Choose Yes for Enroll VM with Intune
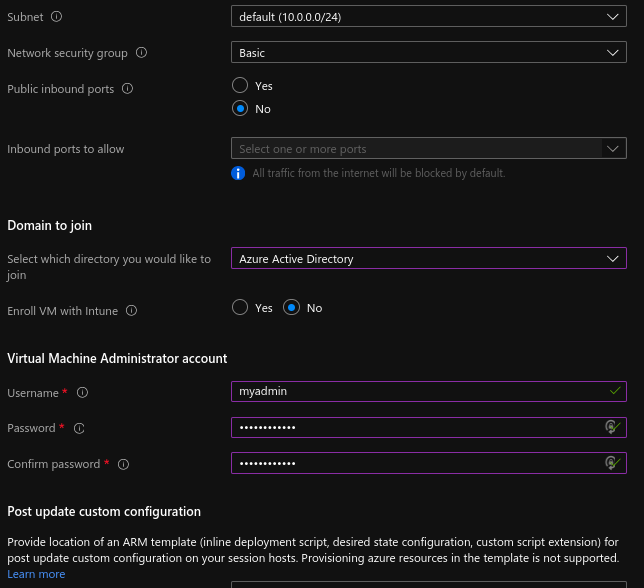 (240, 308)
